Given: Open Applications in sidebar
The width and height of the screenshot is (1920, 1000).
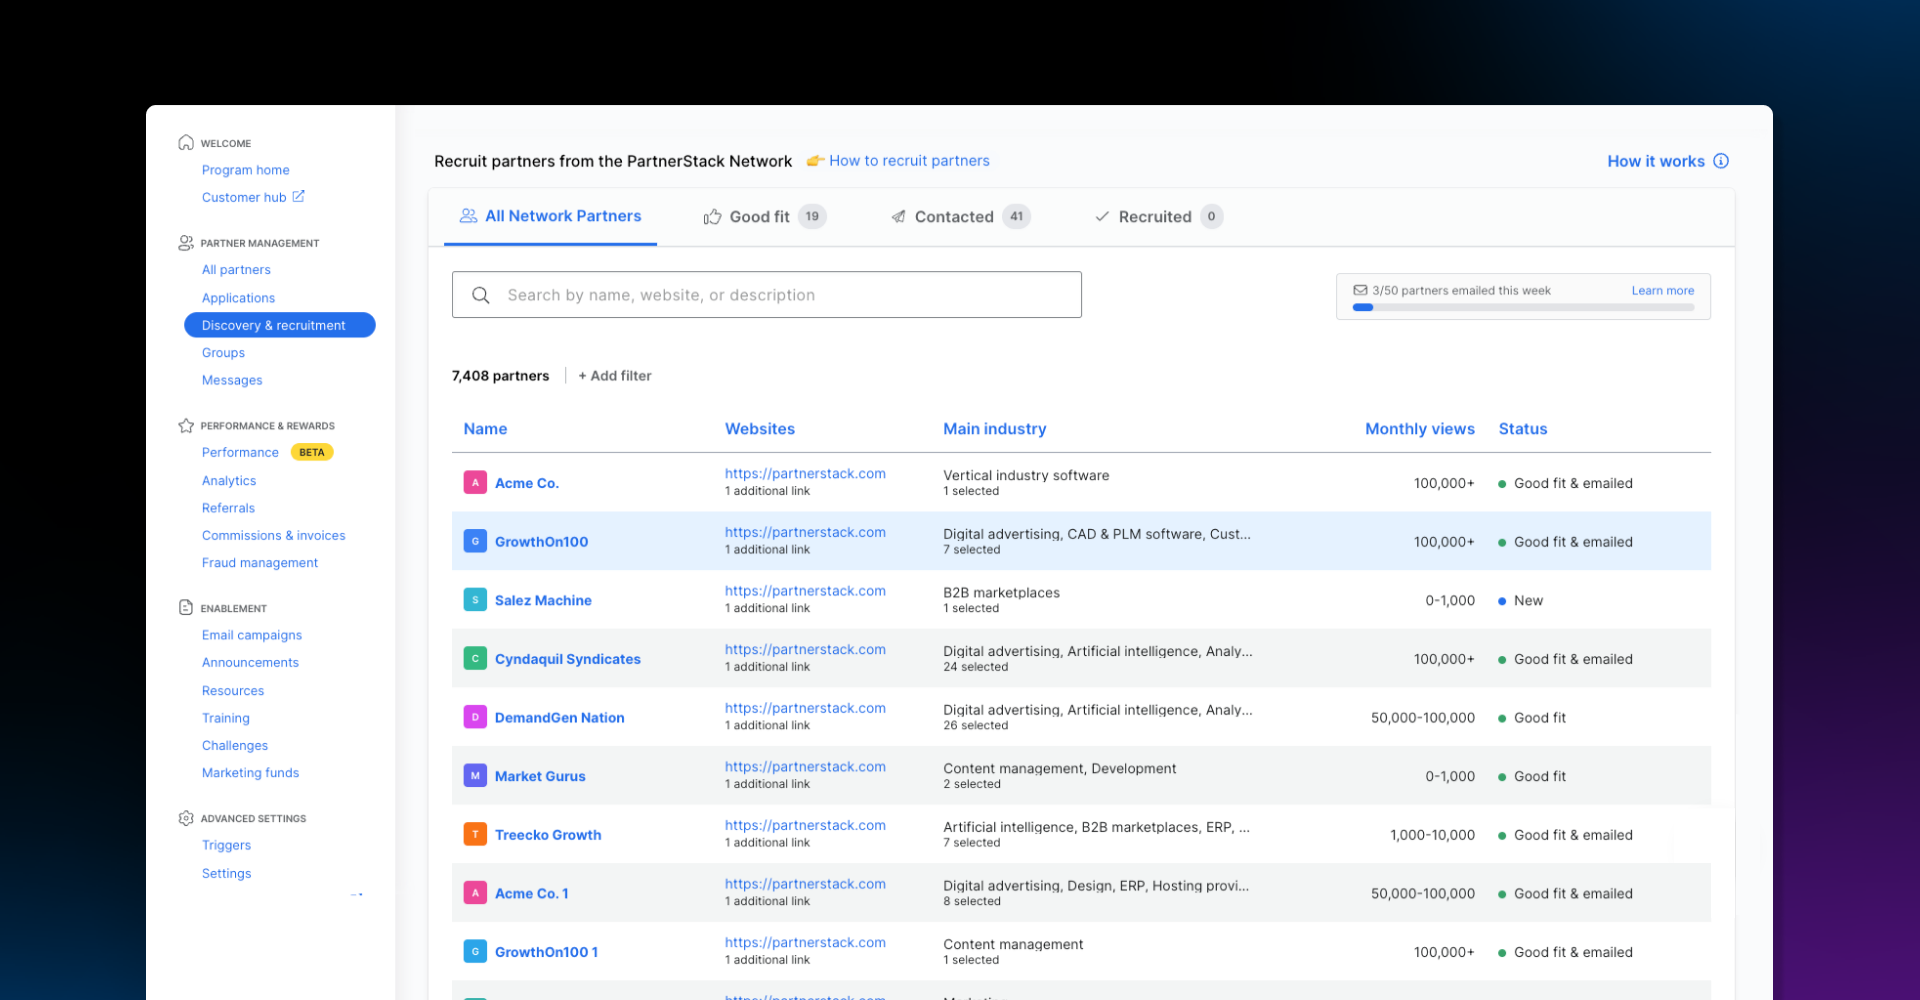Looking at the screenshot, I should (x=238, y=298).
